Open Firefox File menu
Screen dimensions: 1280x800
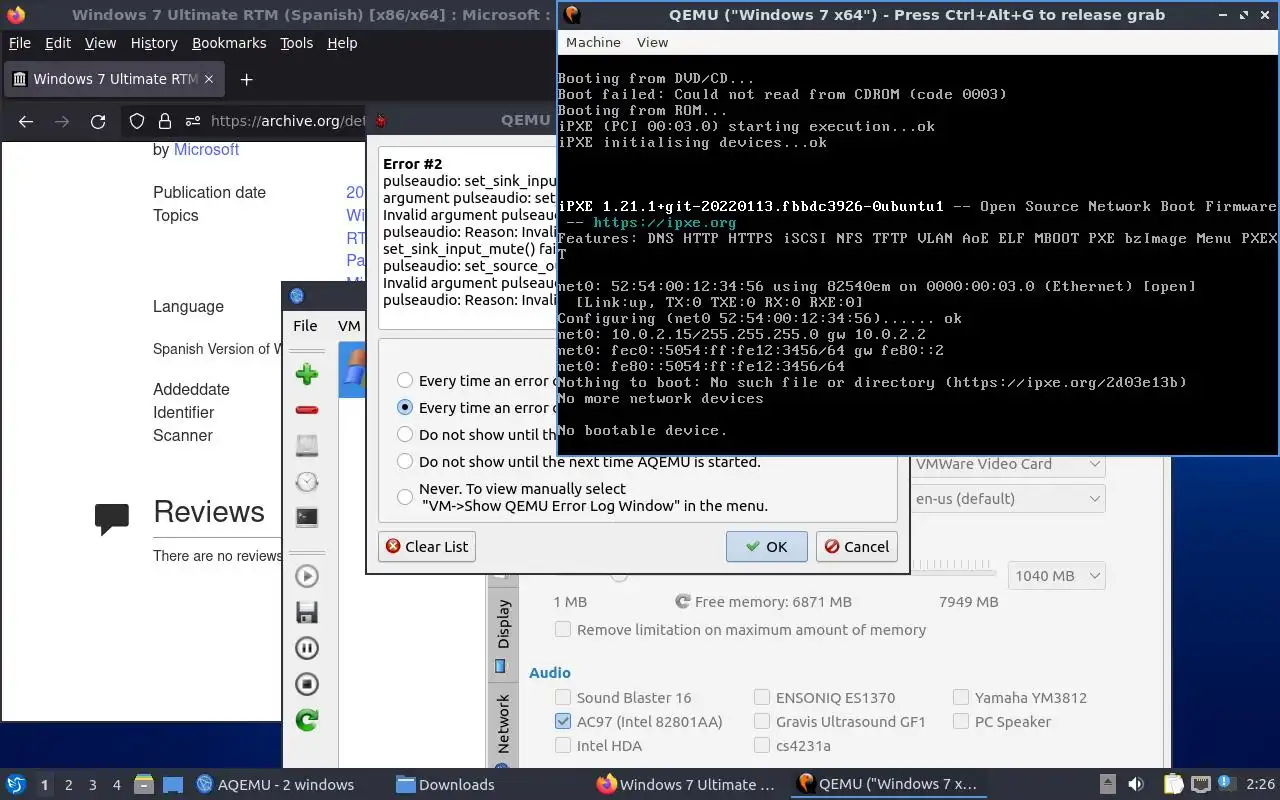[19, 43]
